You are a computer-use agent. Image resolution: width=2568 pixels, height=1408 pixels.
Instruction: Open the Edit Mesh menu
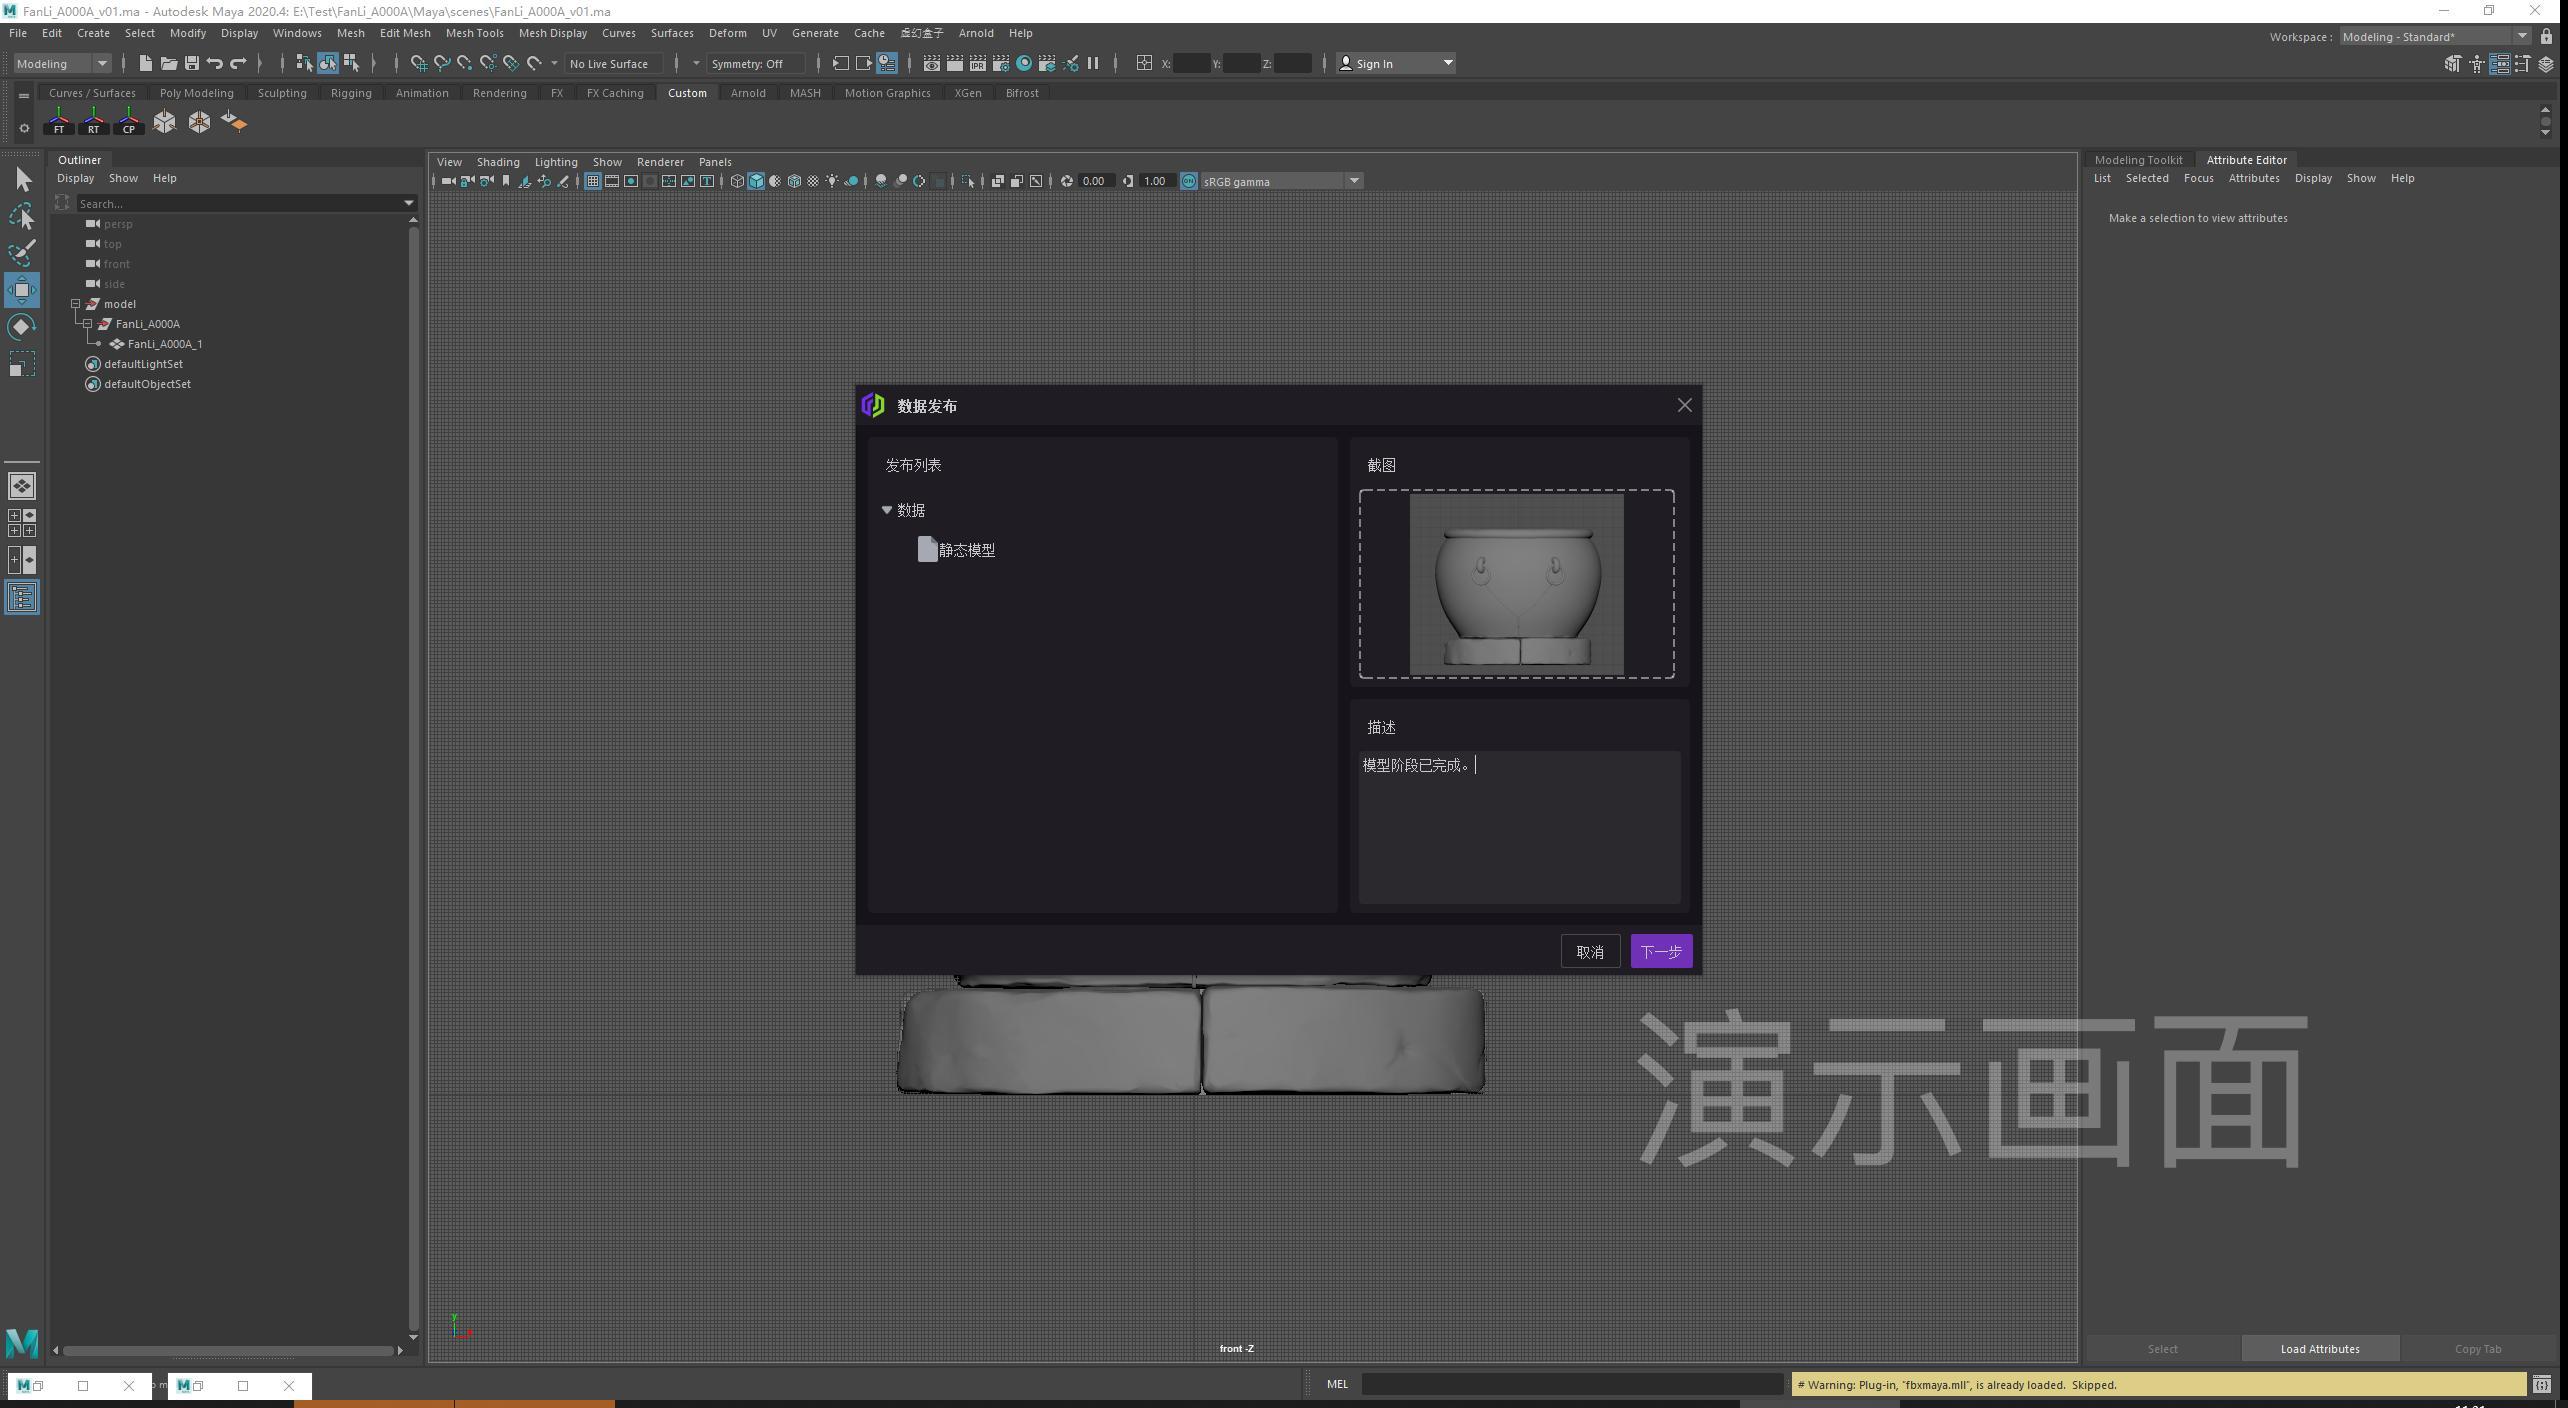[x=405, y=33]
